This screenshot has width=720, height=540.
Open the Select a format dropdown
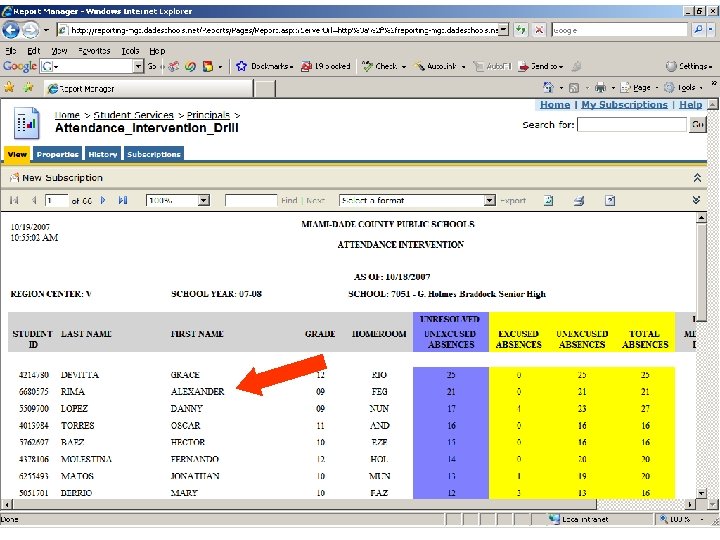487,200
